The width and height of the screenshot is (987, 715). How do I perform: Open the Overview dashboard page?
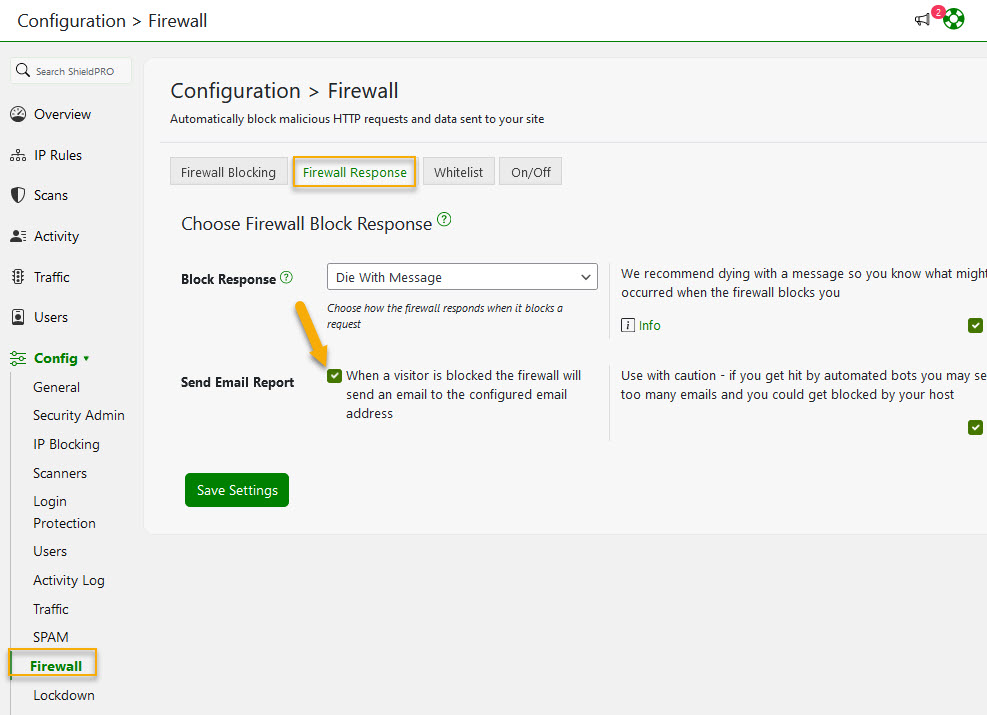pos(18,113)
